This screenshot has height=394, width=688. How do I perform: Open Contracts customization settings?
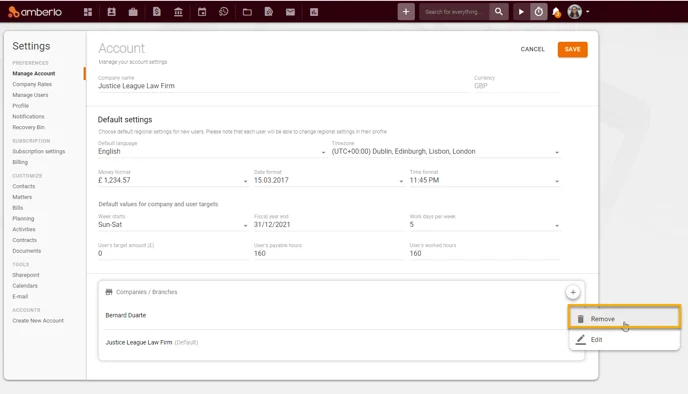point(25,240)
